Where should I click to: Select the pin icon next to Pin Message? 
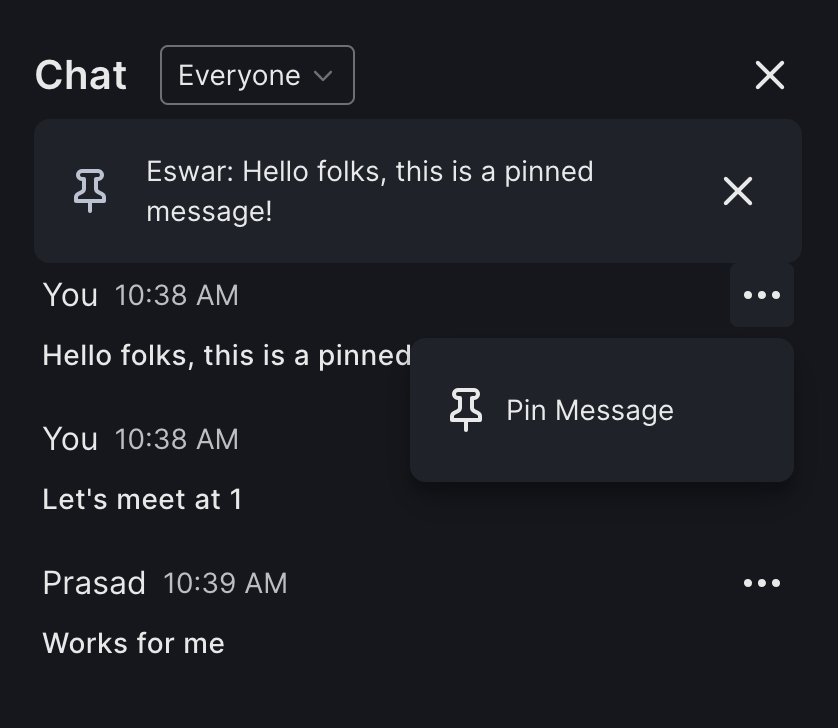[465, 409]
